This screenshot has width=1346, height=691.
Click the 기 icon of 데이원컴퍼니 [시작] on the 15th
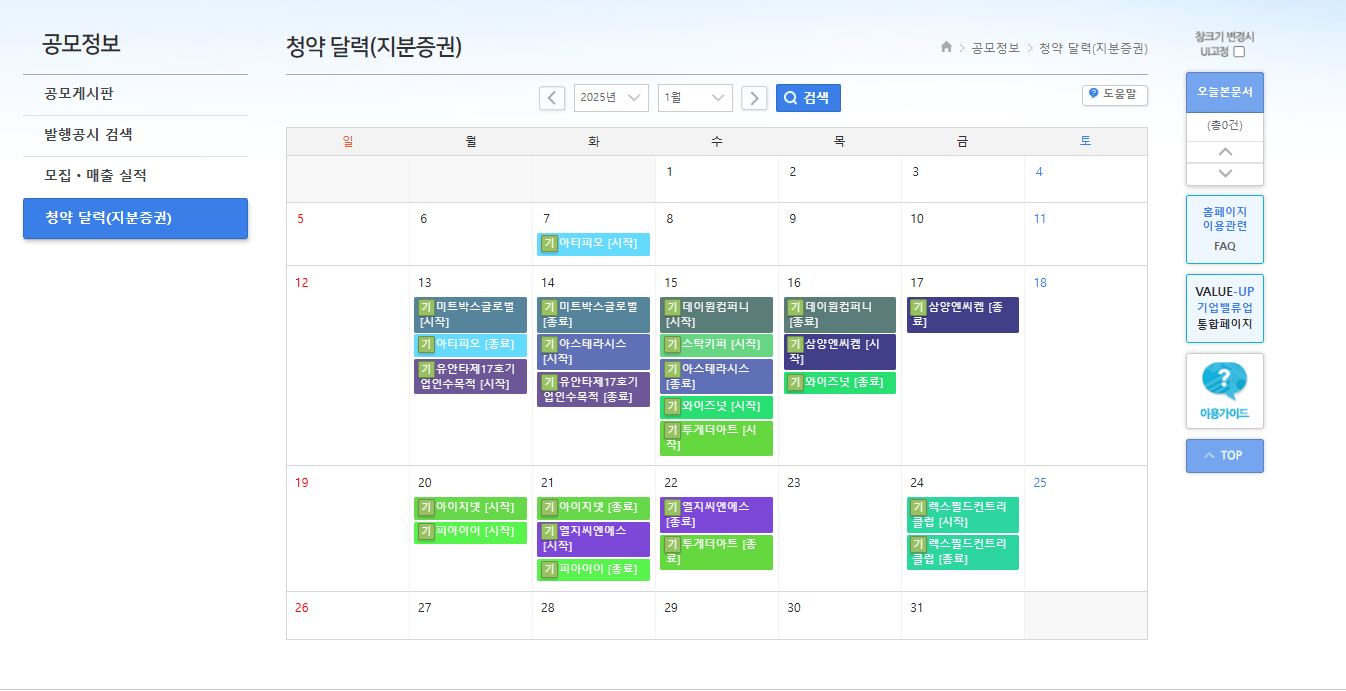coord(672,308)
